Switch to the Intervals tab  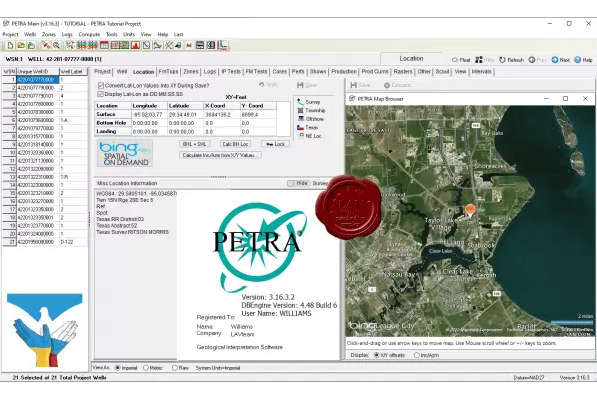(x=482, y=72)
